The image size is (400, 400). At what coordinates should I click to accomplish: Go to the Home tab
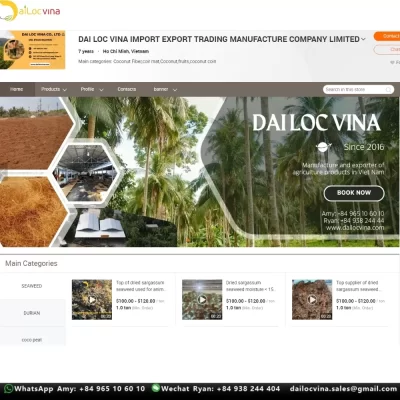pyautogui.click(x=17, y=89)
